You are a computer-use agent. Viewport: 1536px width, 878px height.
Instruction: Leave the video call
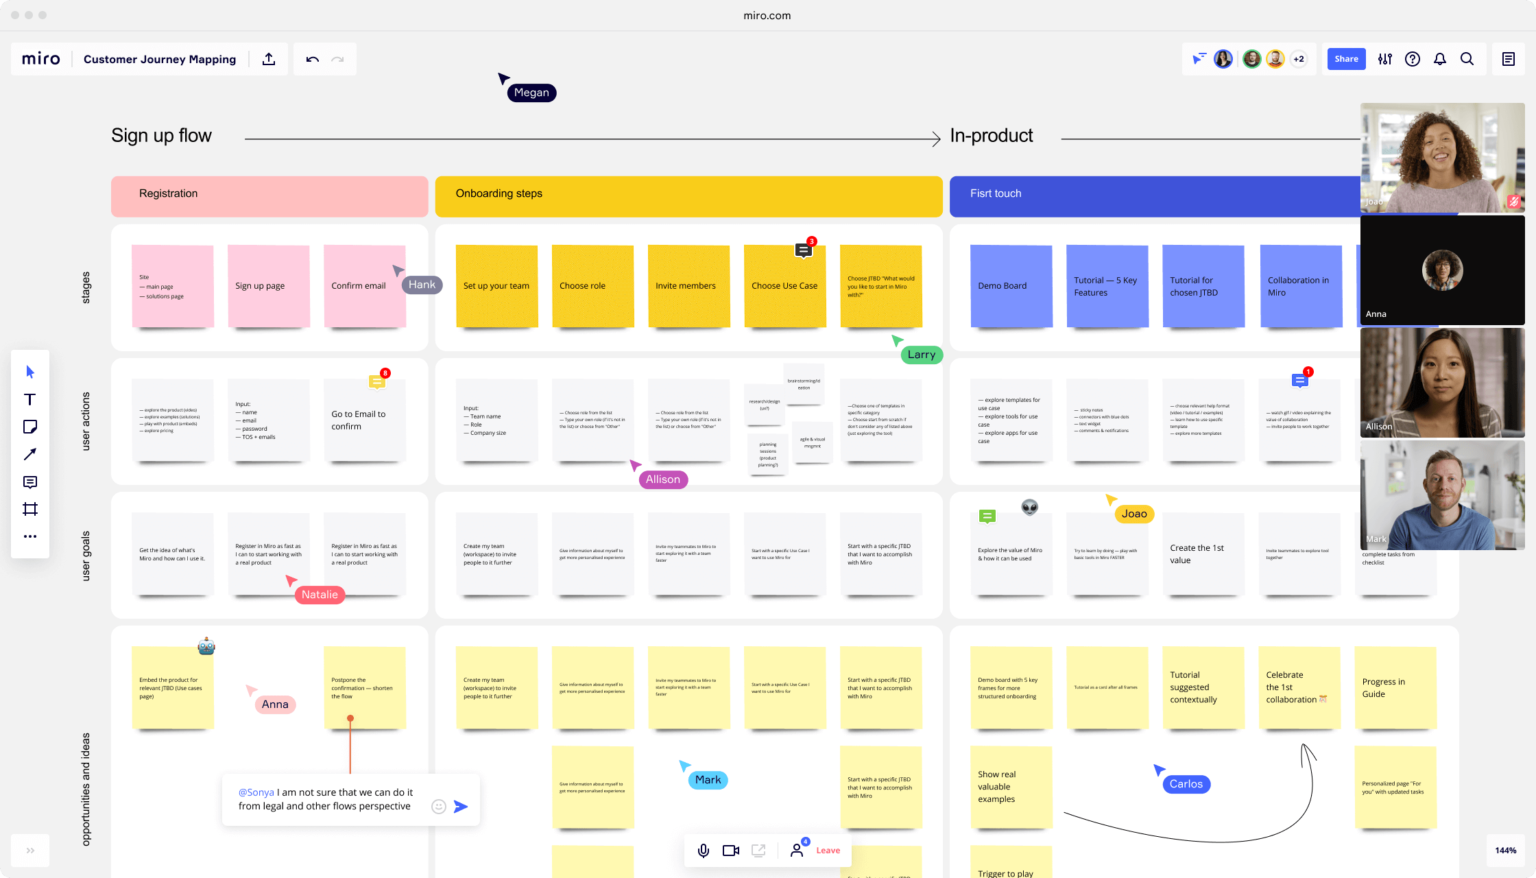pos(828,850)
